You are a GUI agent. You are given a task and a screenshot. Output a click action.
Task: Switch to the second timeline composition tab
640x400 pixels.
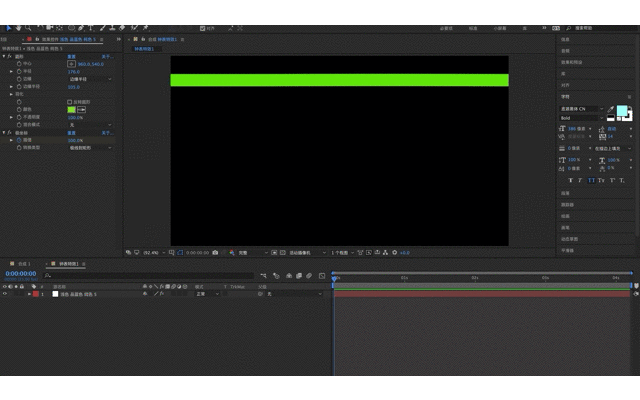[x=65, y=264]
